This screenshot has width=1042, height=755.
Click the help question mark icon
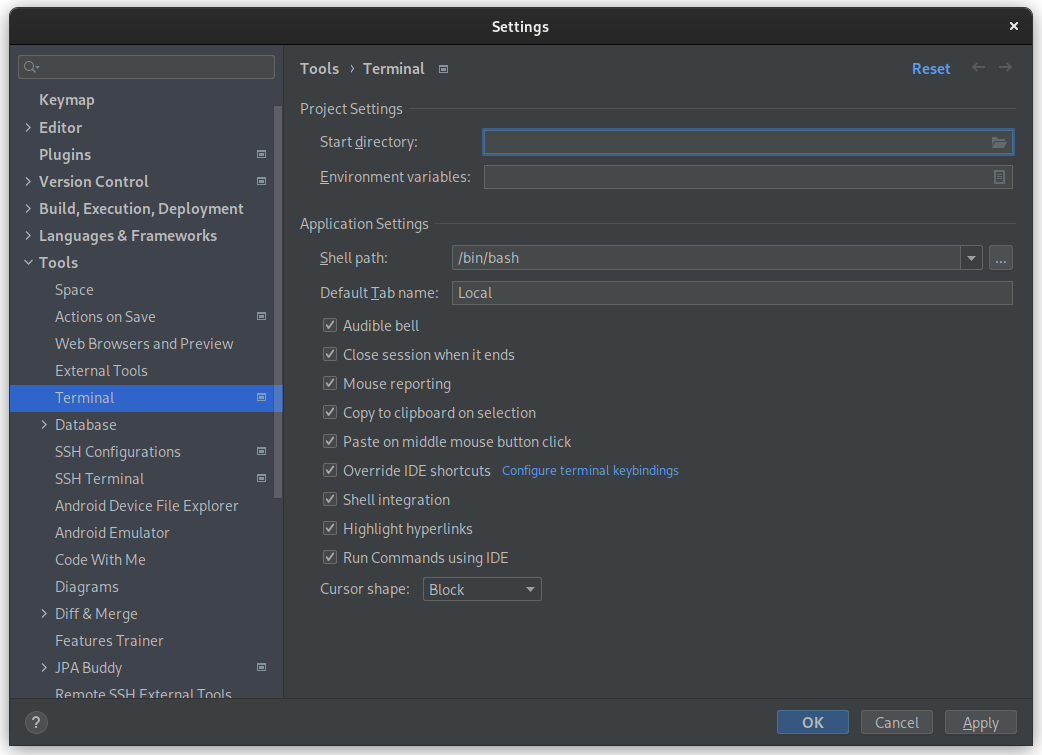coord(37,722)
